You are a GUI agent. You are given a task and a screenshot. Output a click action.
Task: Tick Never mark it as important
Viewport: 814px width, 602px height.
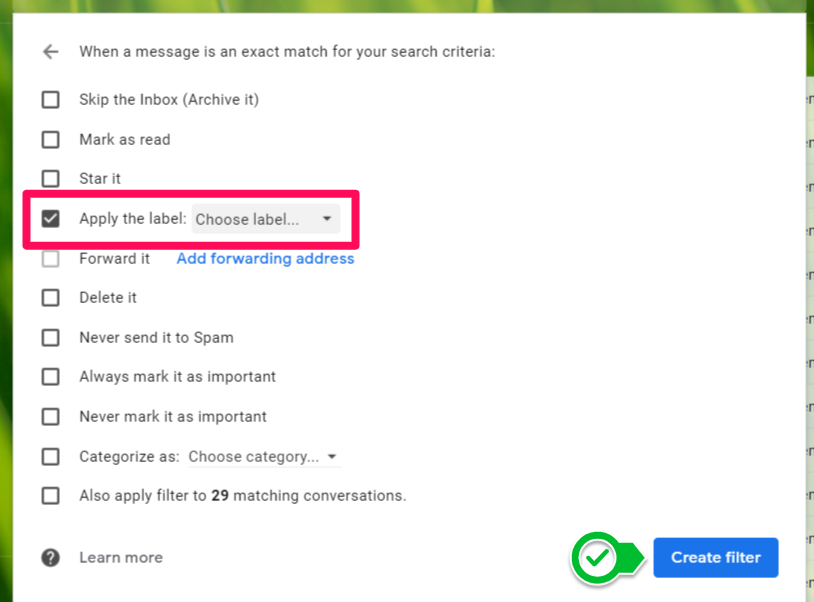click(x=51, y=417)
